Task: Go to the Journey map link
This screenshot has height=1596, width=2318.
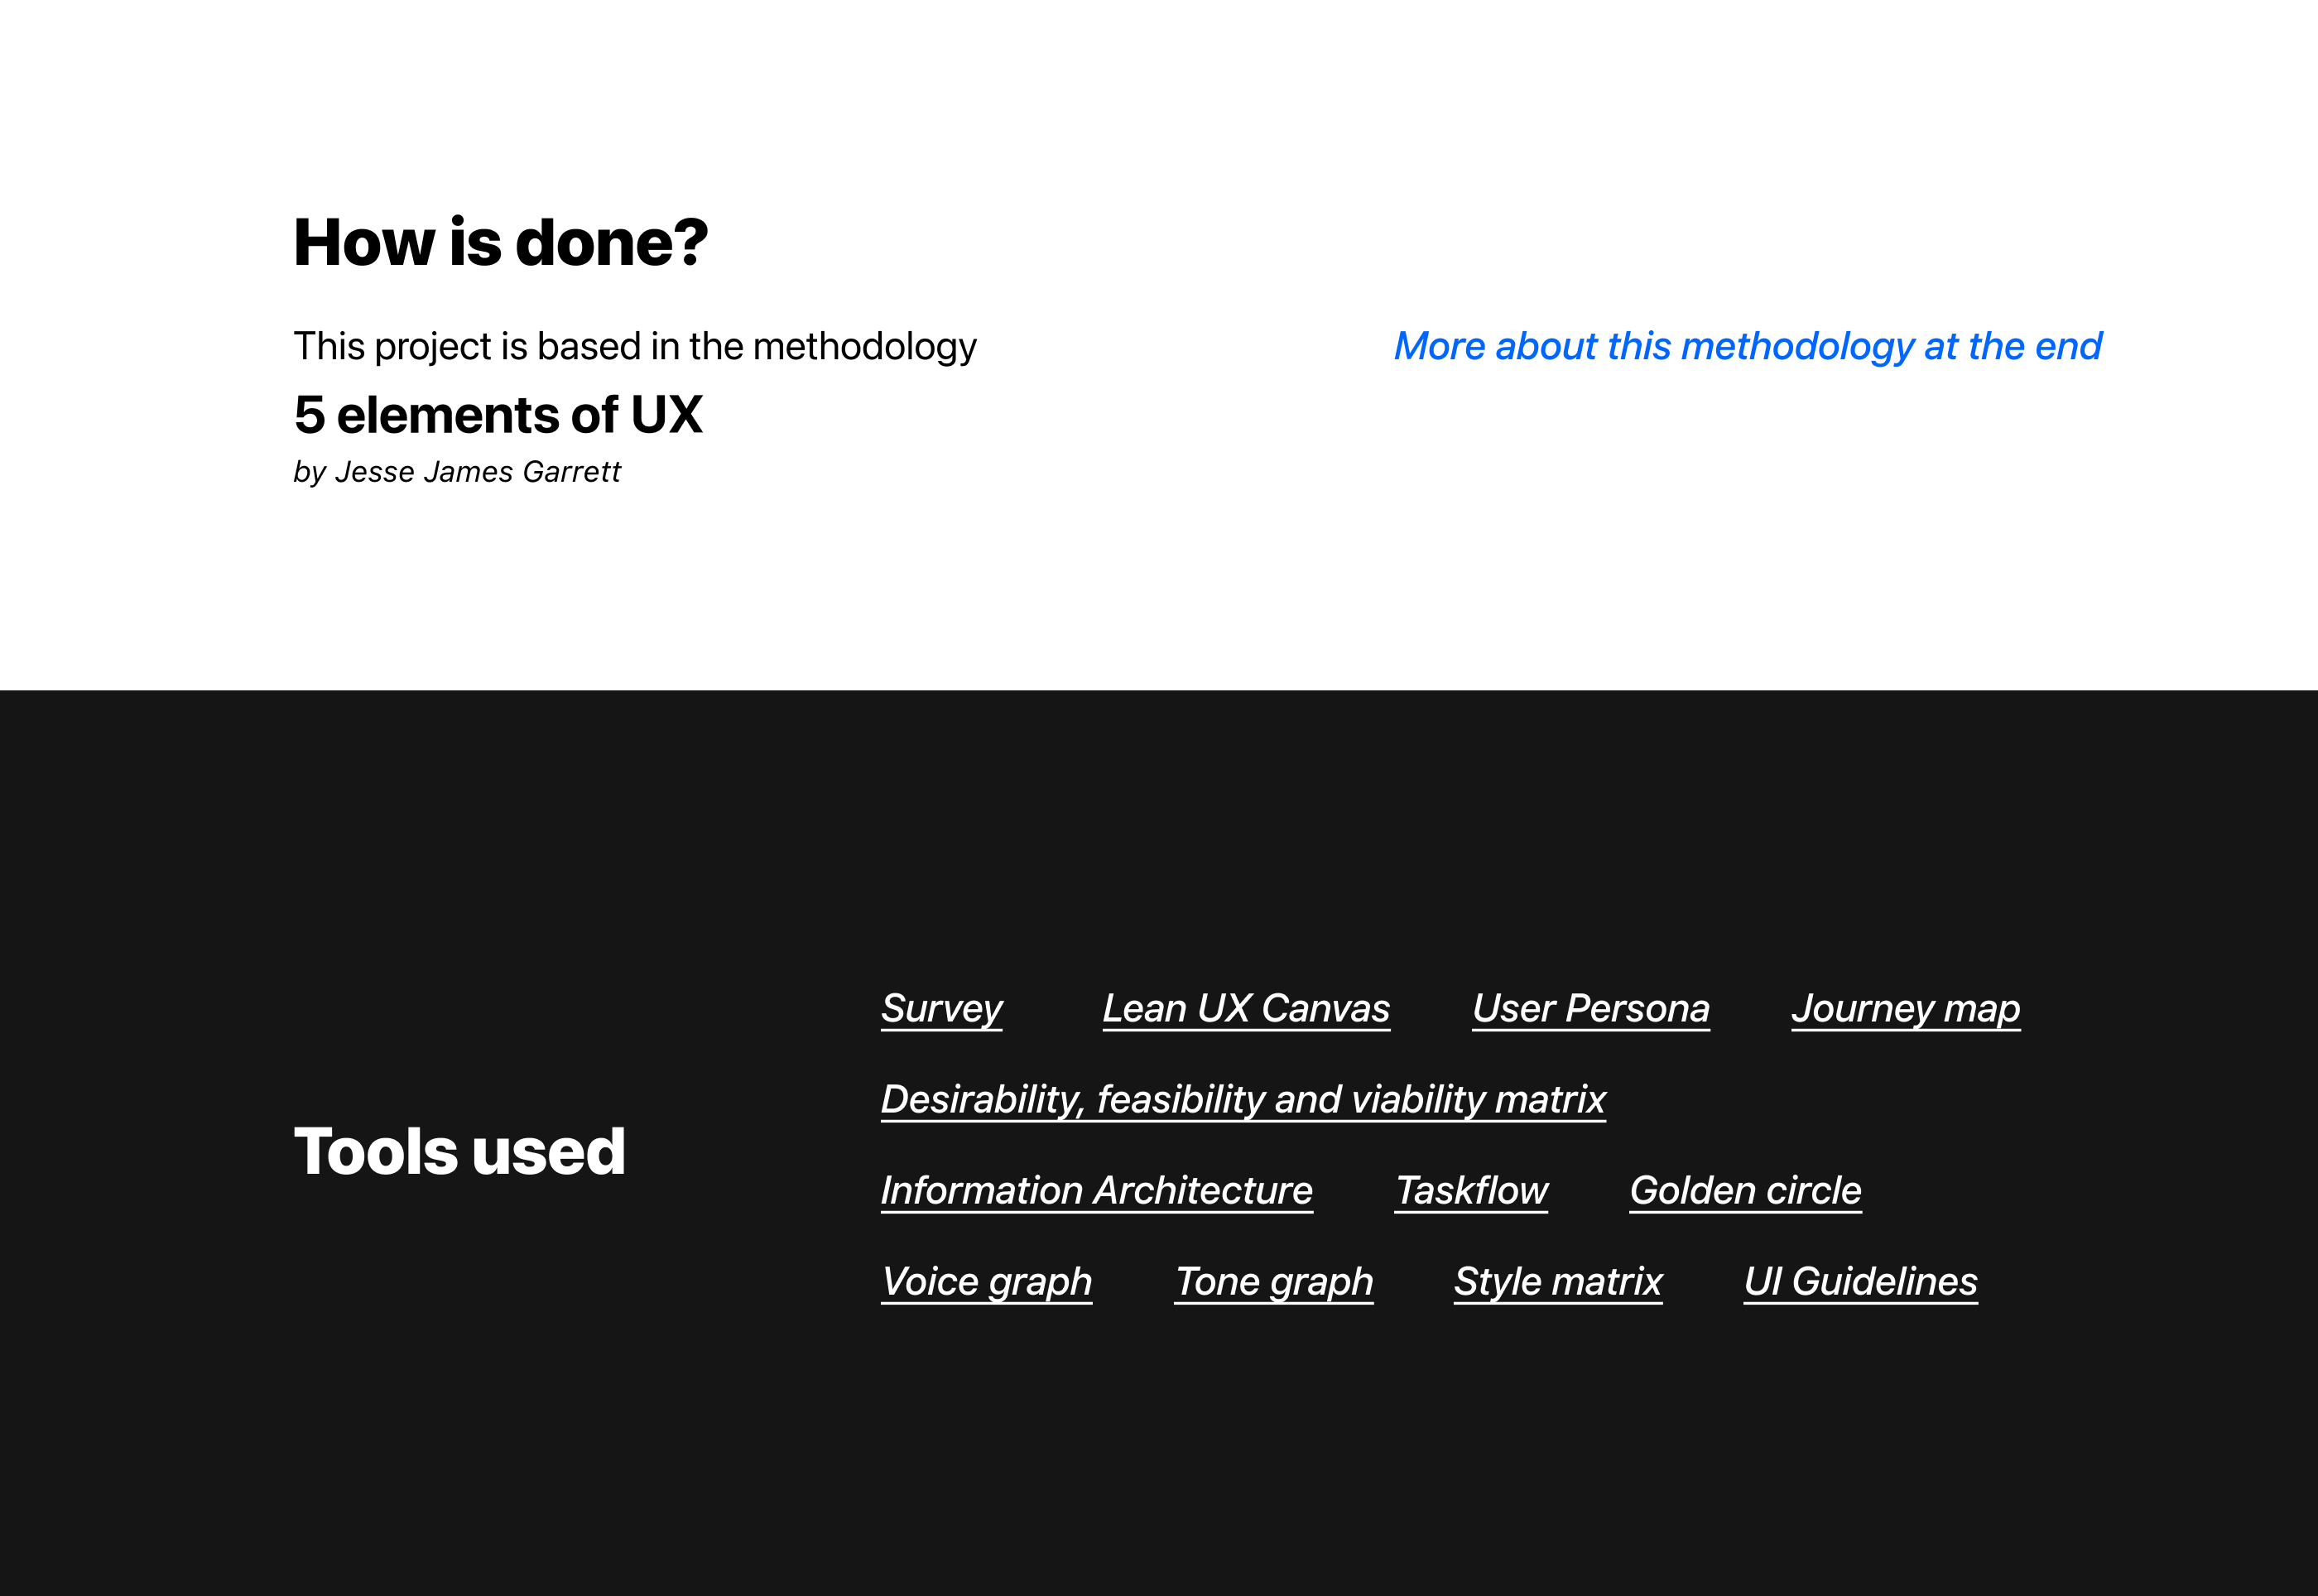Action: tap(1905, 1008)
